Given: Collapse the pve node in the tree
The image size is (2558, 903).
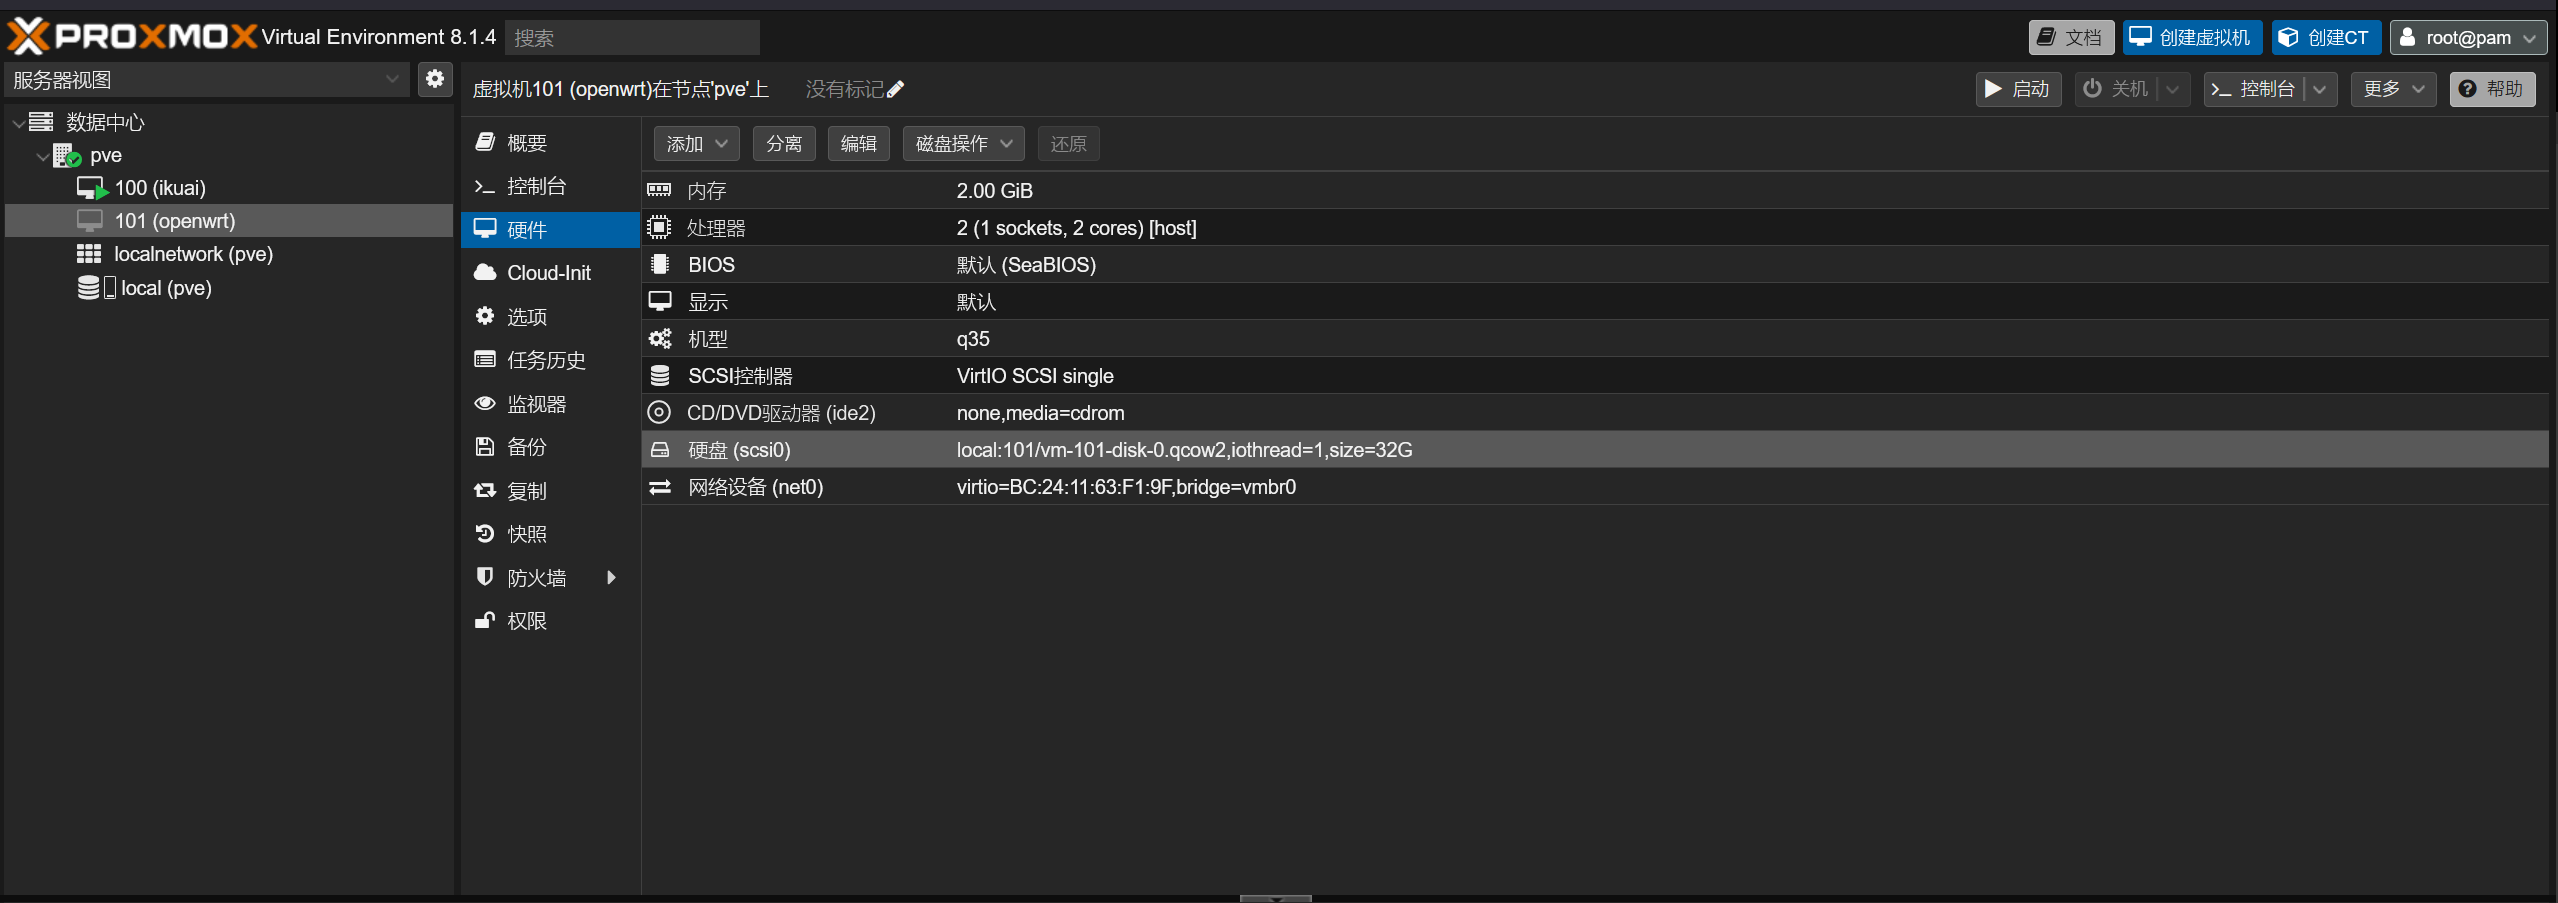Looking at the screenshot, I should click(x=42, y=156).
